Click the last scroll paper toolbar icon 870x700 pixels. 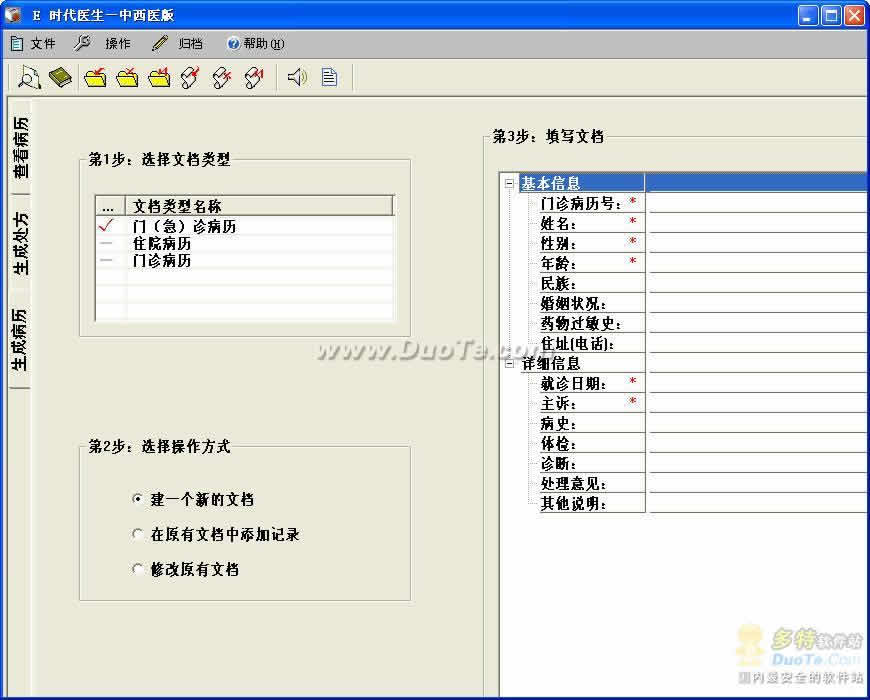(255, 77)
